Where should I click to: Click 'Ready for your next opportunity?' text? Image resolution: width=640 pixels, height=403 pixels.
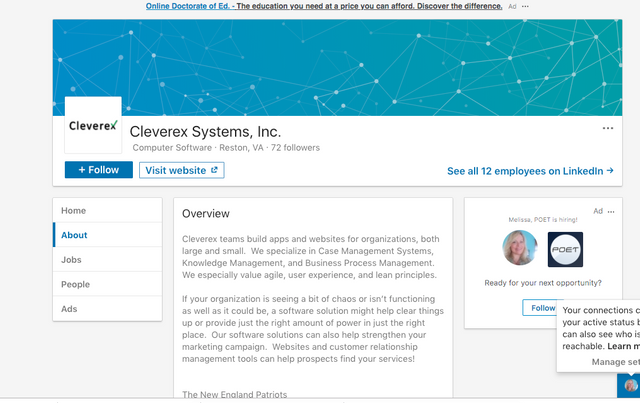(x=543, y=283)
